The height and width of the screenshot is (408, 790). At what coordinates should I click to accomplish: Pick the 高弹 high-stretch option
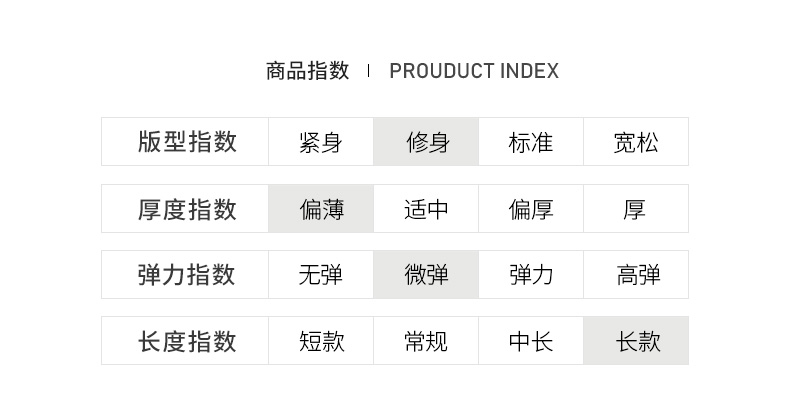tap(638, 275)
